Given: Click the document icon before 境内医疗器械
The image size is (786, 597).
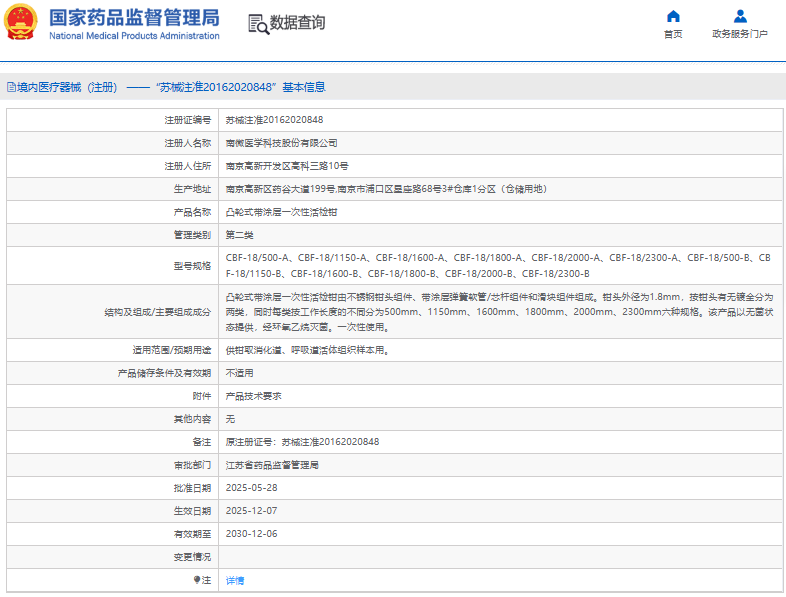Looking at the screenshot, I should (10, 88).
